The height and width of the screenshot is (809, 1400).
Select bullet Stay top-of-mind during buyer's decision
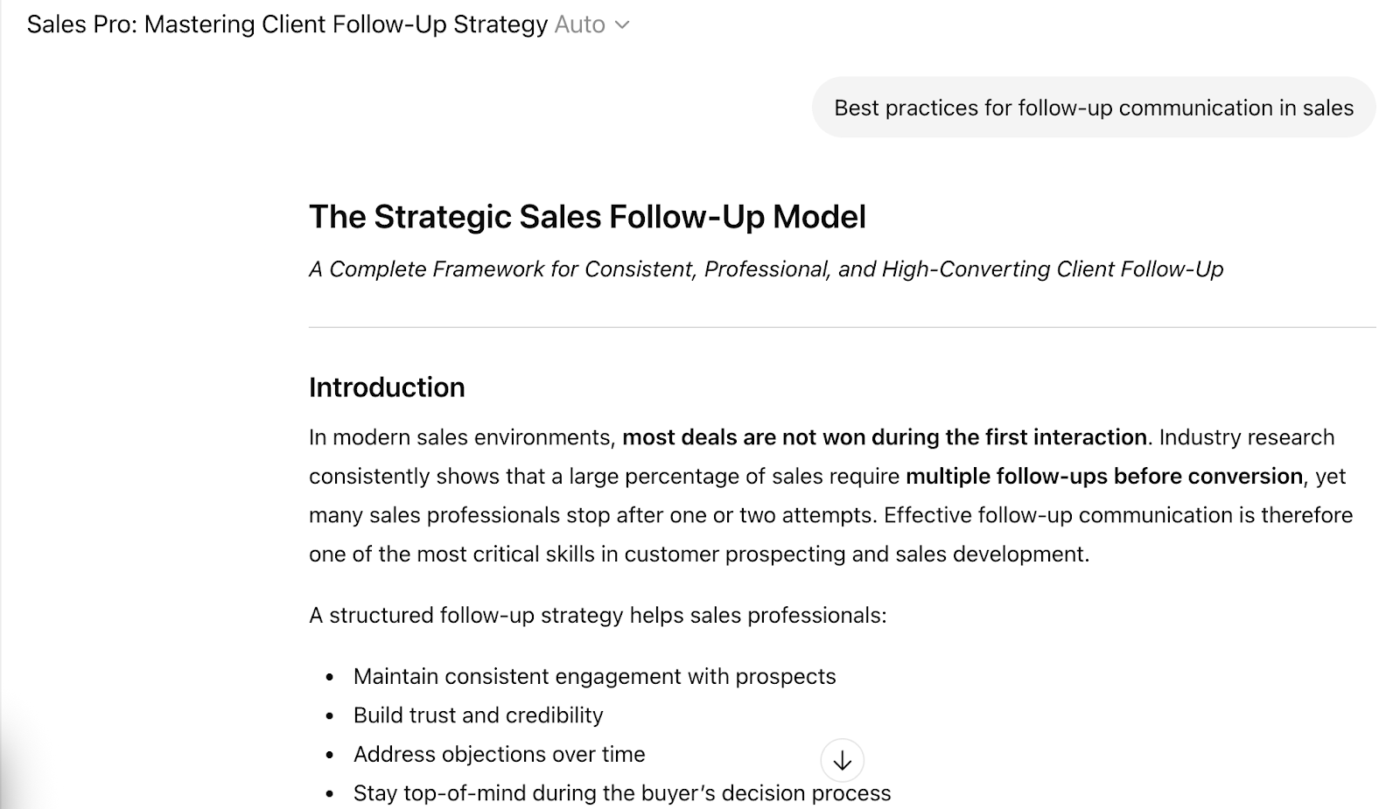(x=621, y=792)
